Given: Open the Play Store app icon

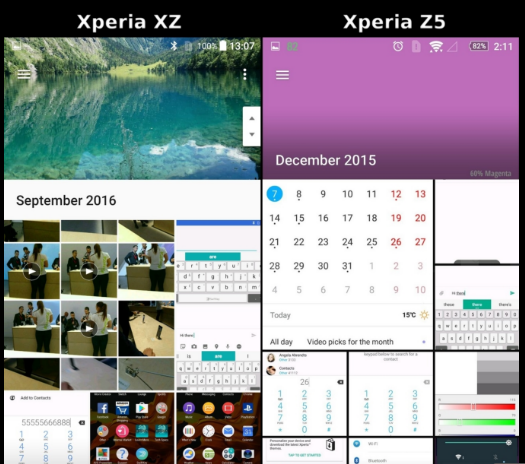Looking at the screenshot, I should (x=142, y=408).
